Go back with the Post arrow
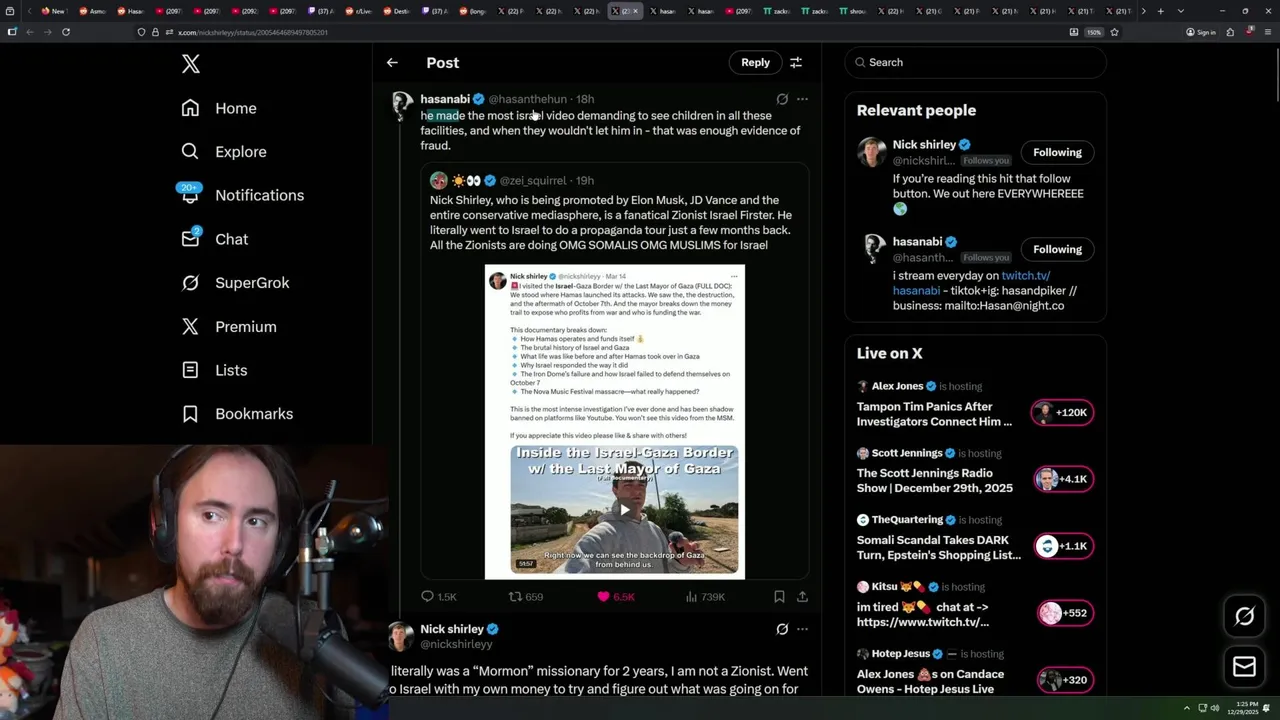The width and height of the screenshot is (1280, 720). coord(392,62)
